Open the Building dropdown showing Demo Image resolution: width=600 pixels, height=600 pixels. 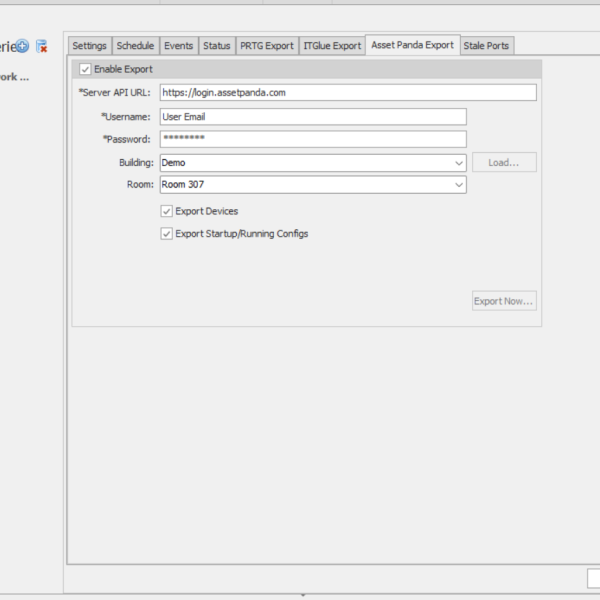pyautogui.click(x=313, y=163)
